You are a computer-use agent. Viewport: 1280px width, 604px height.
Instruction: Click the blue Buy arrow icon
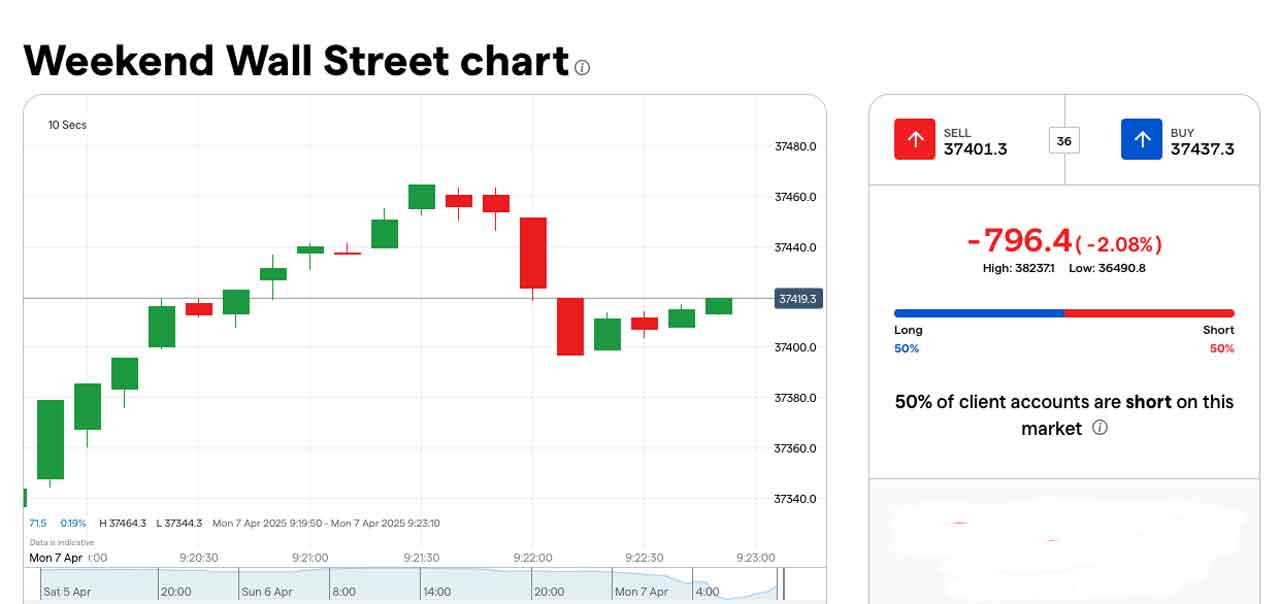coord(1141,140)
